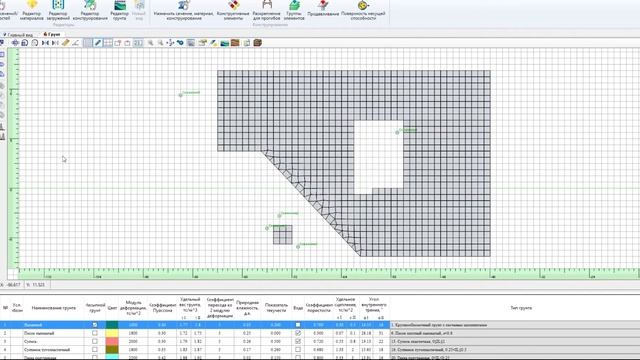The width and height of the screenshot is (640, 360).
Task: Click modulus value 1800 for Песок пылеватый
Action: click(x=133, y=333)
